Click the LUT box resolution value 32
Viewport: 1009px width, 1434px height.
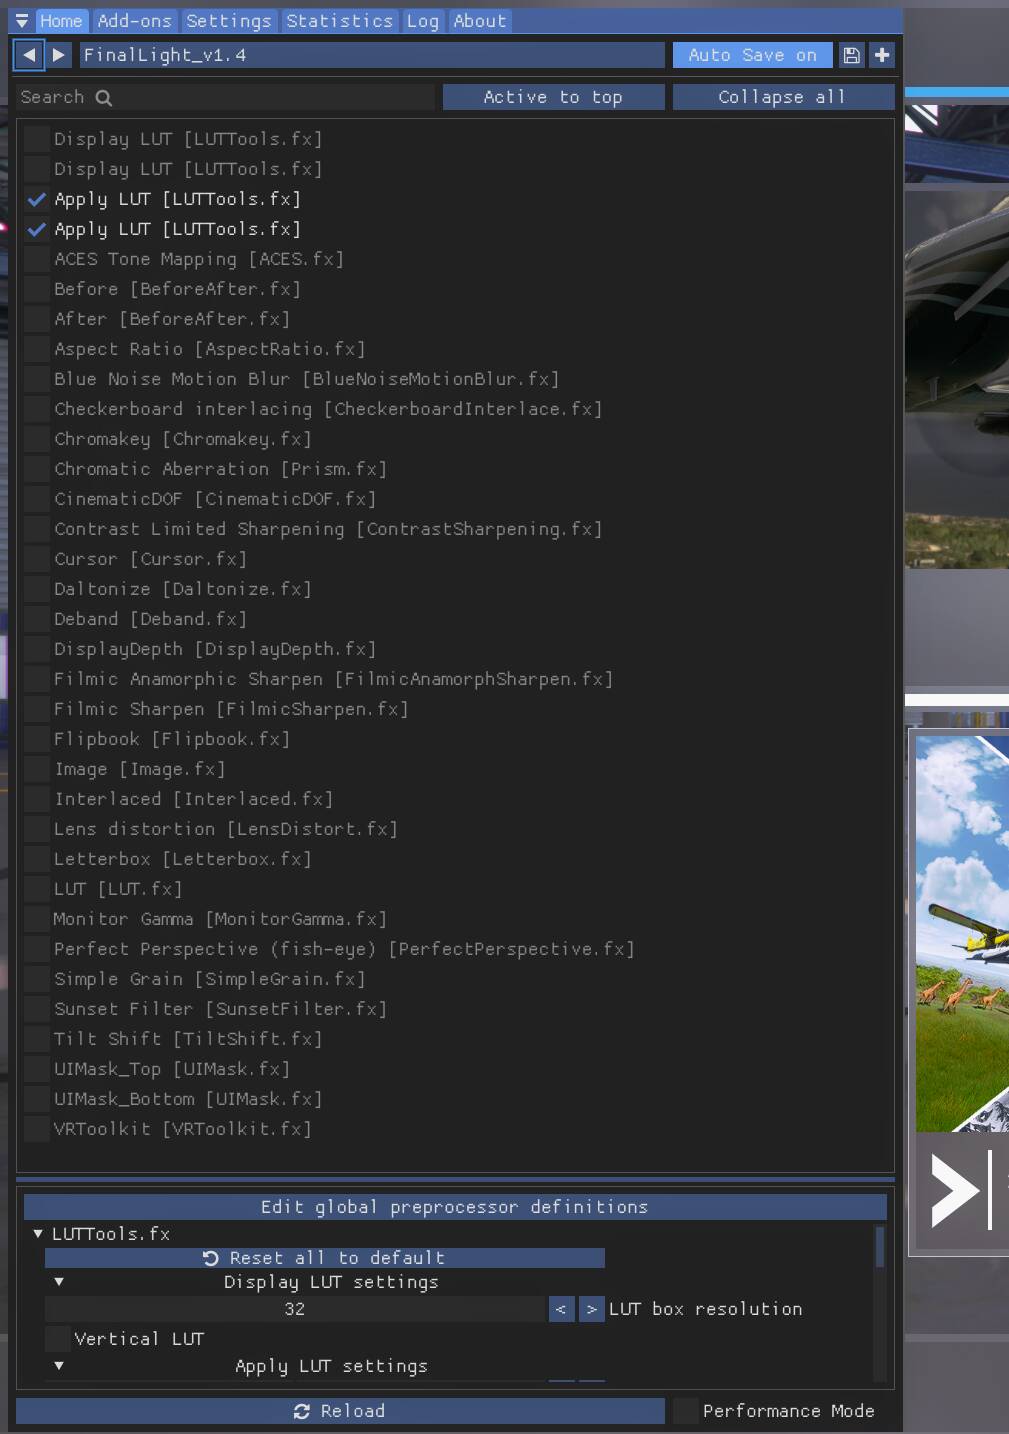(x=295, y=1309)
